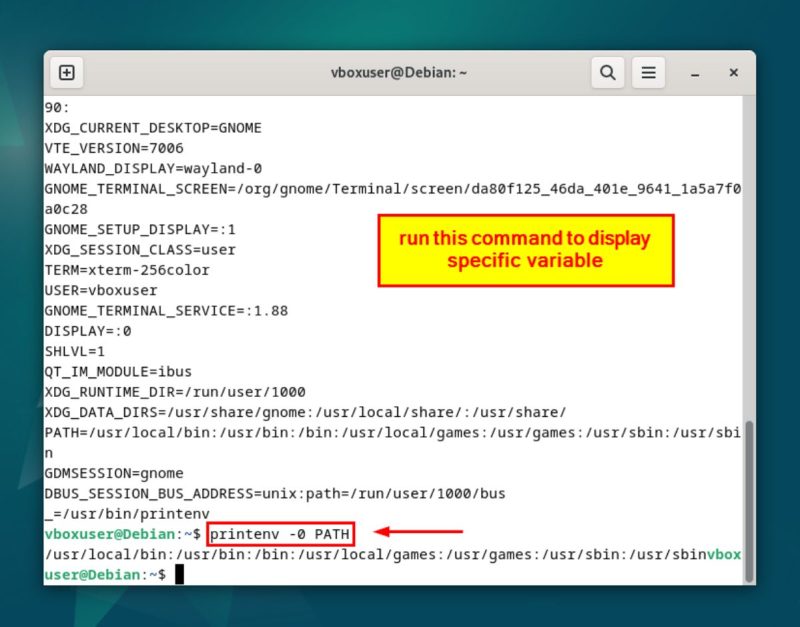Open the hamburger menu
The image size is (800, 627).
coord(648,72)
